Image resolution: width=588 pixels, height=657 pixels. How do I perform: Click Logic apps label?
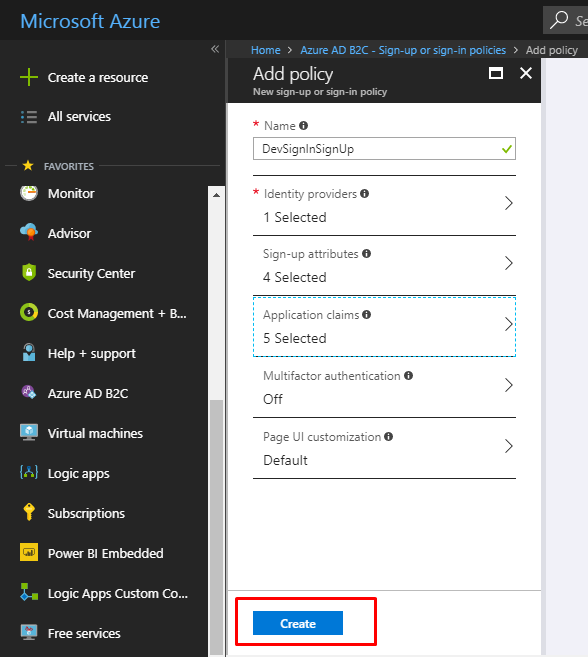[x=79, y=474]
